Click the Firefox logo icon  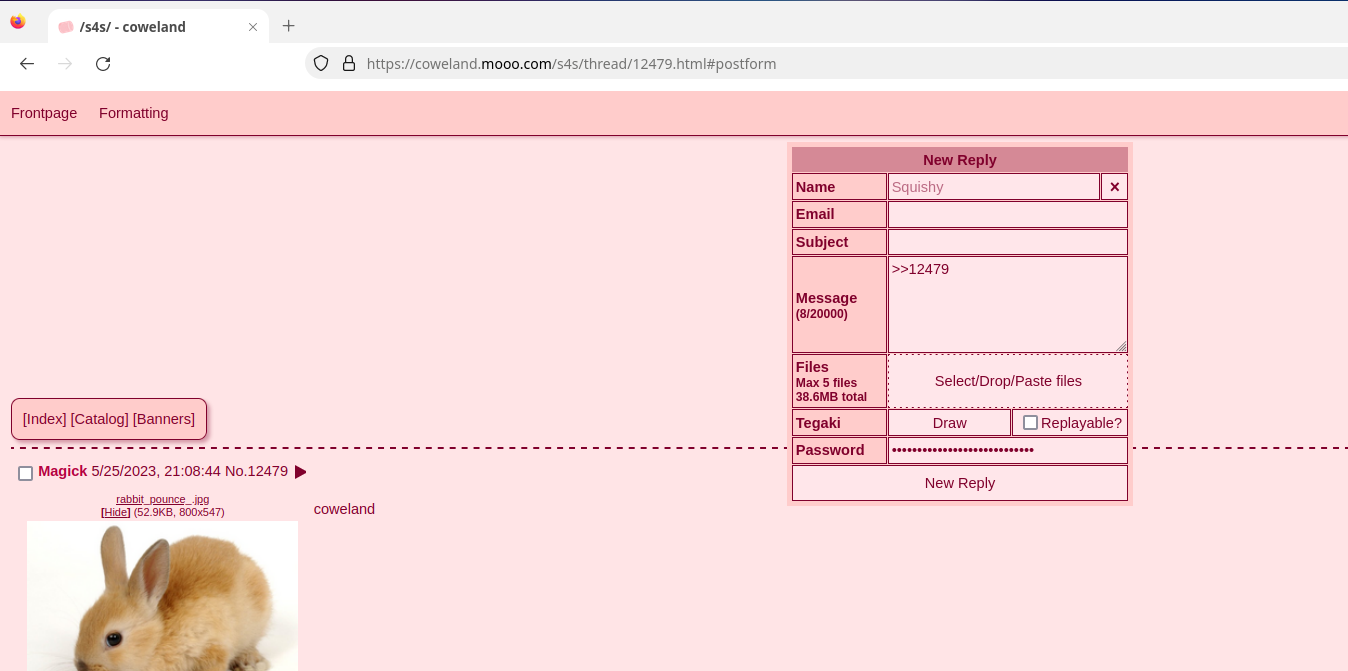click(18, 22)
